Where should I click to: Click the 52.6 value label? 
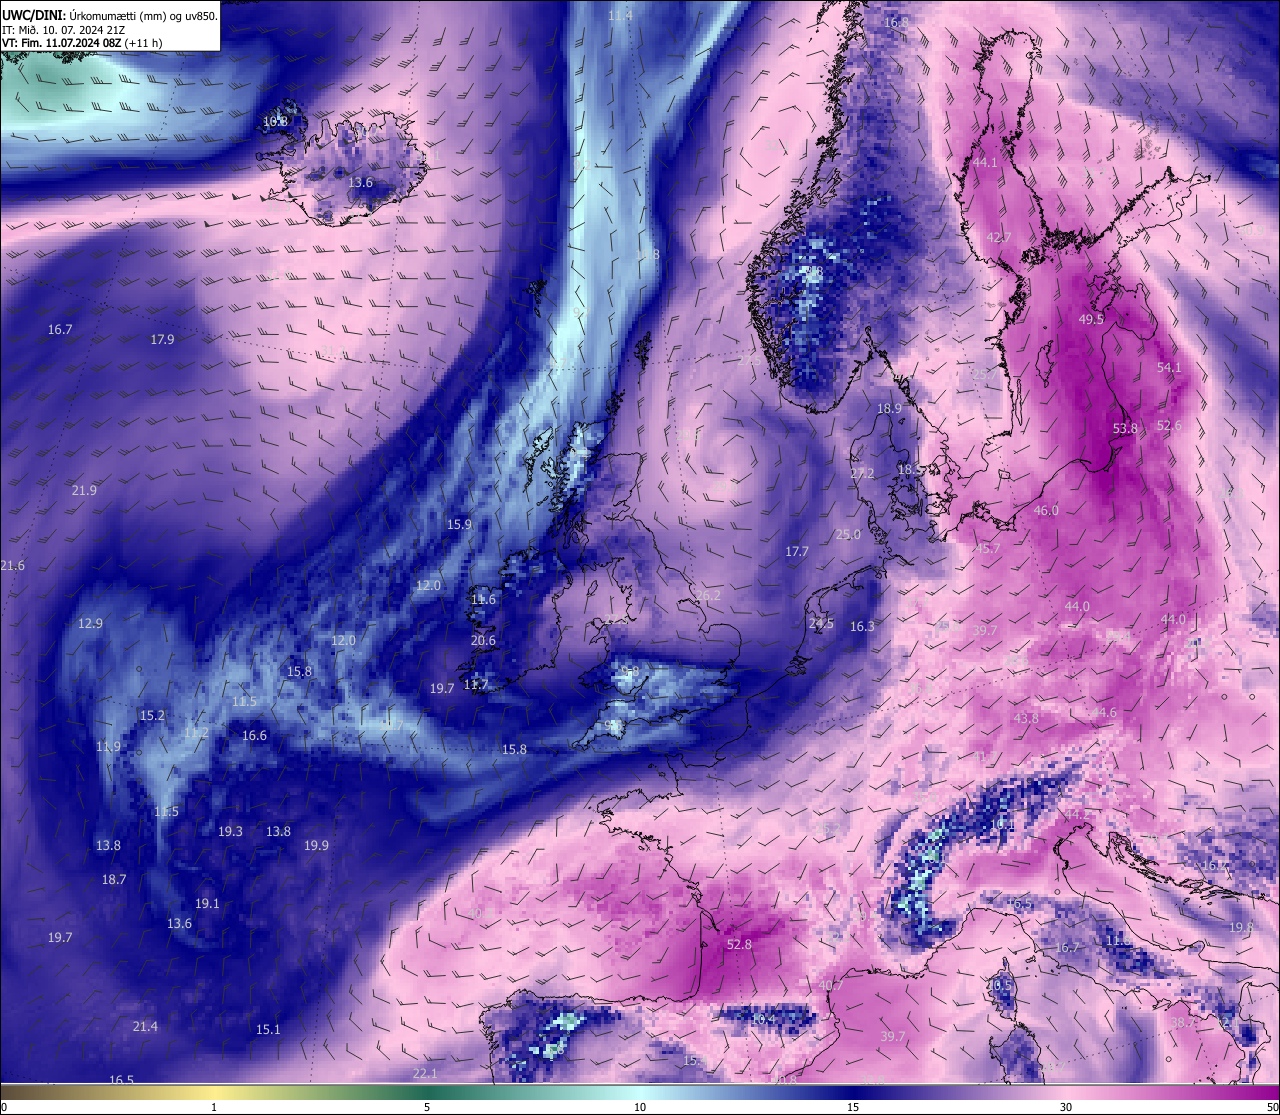pos(1169,425)
